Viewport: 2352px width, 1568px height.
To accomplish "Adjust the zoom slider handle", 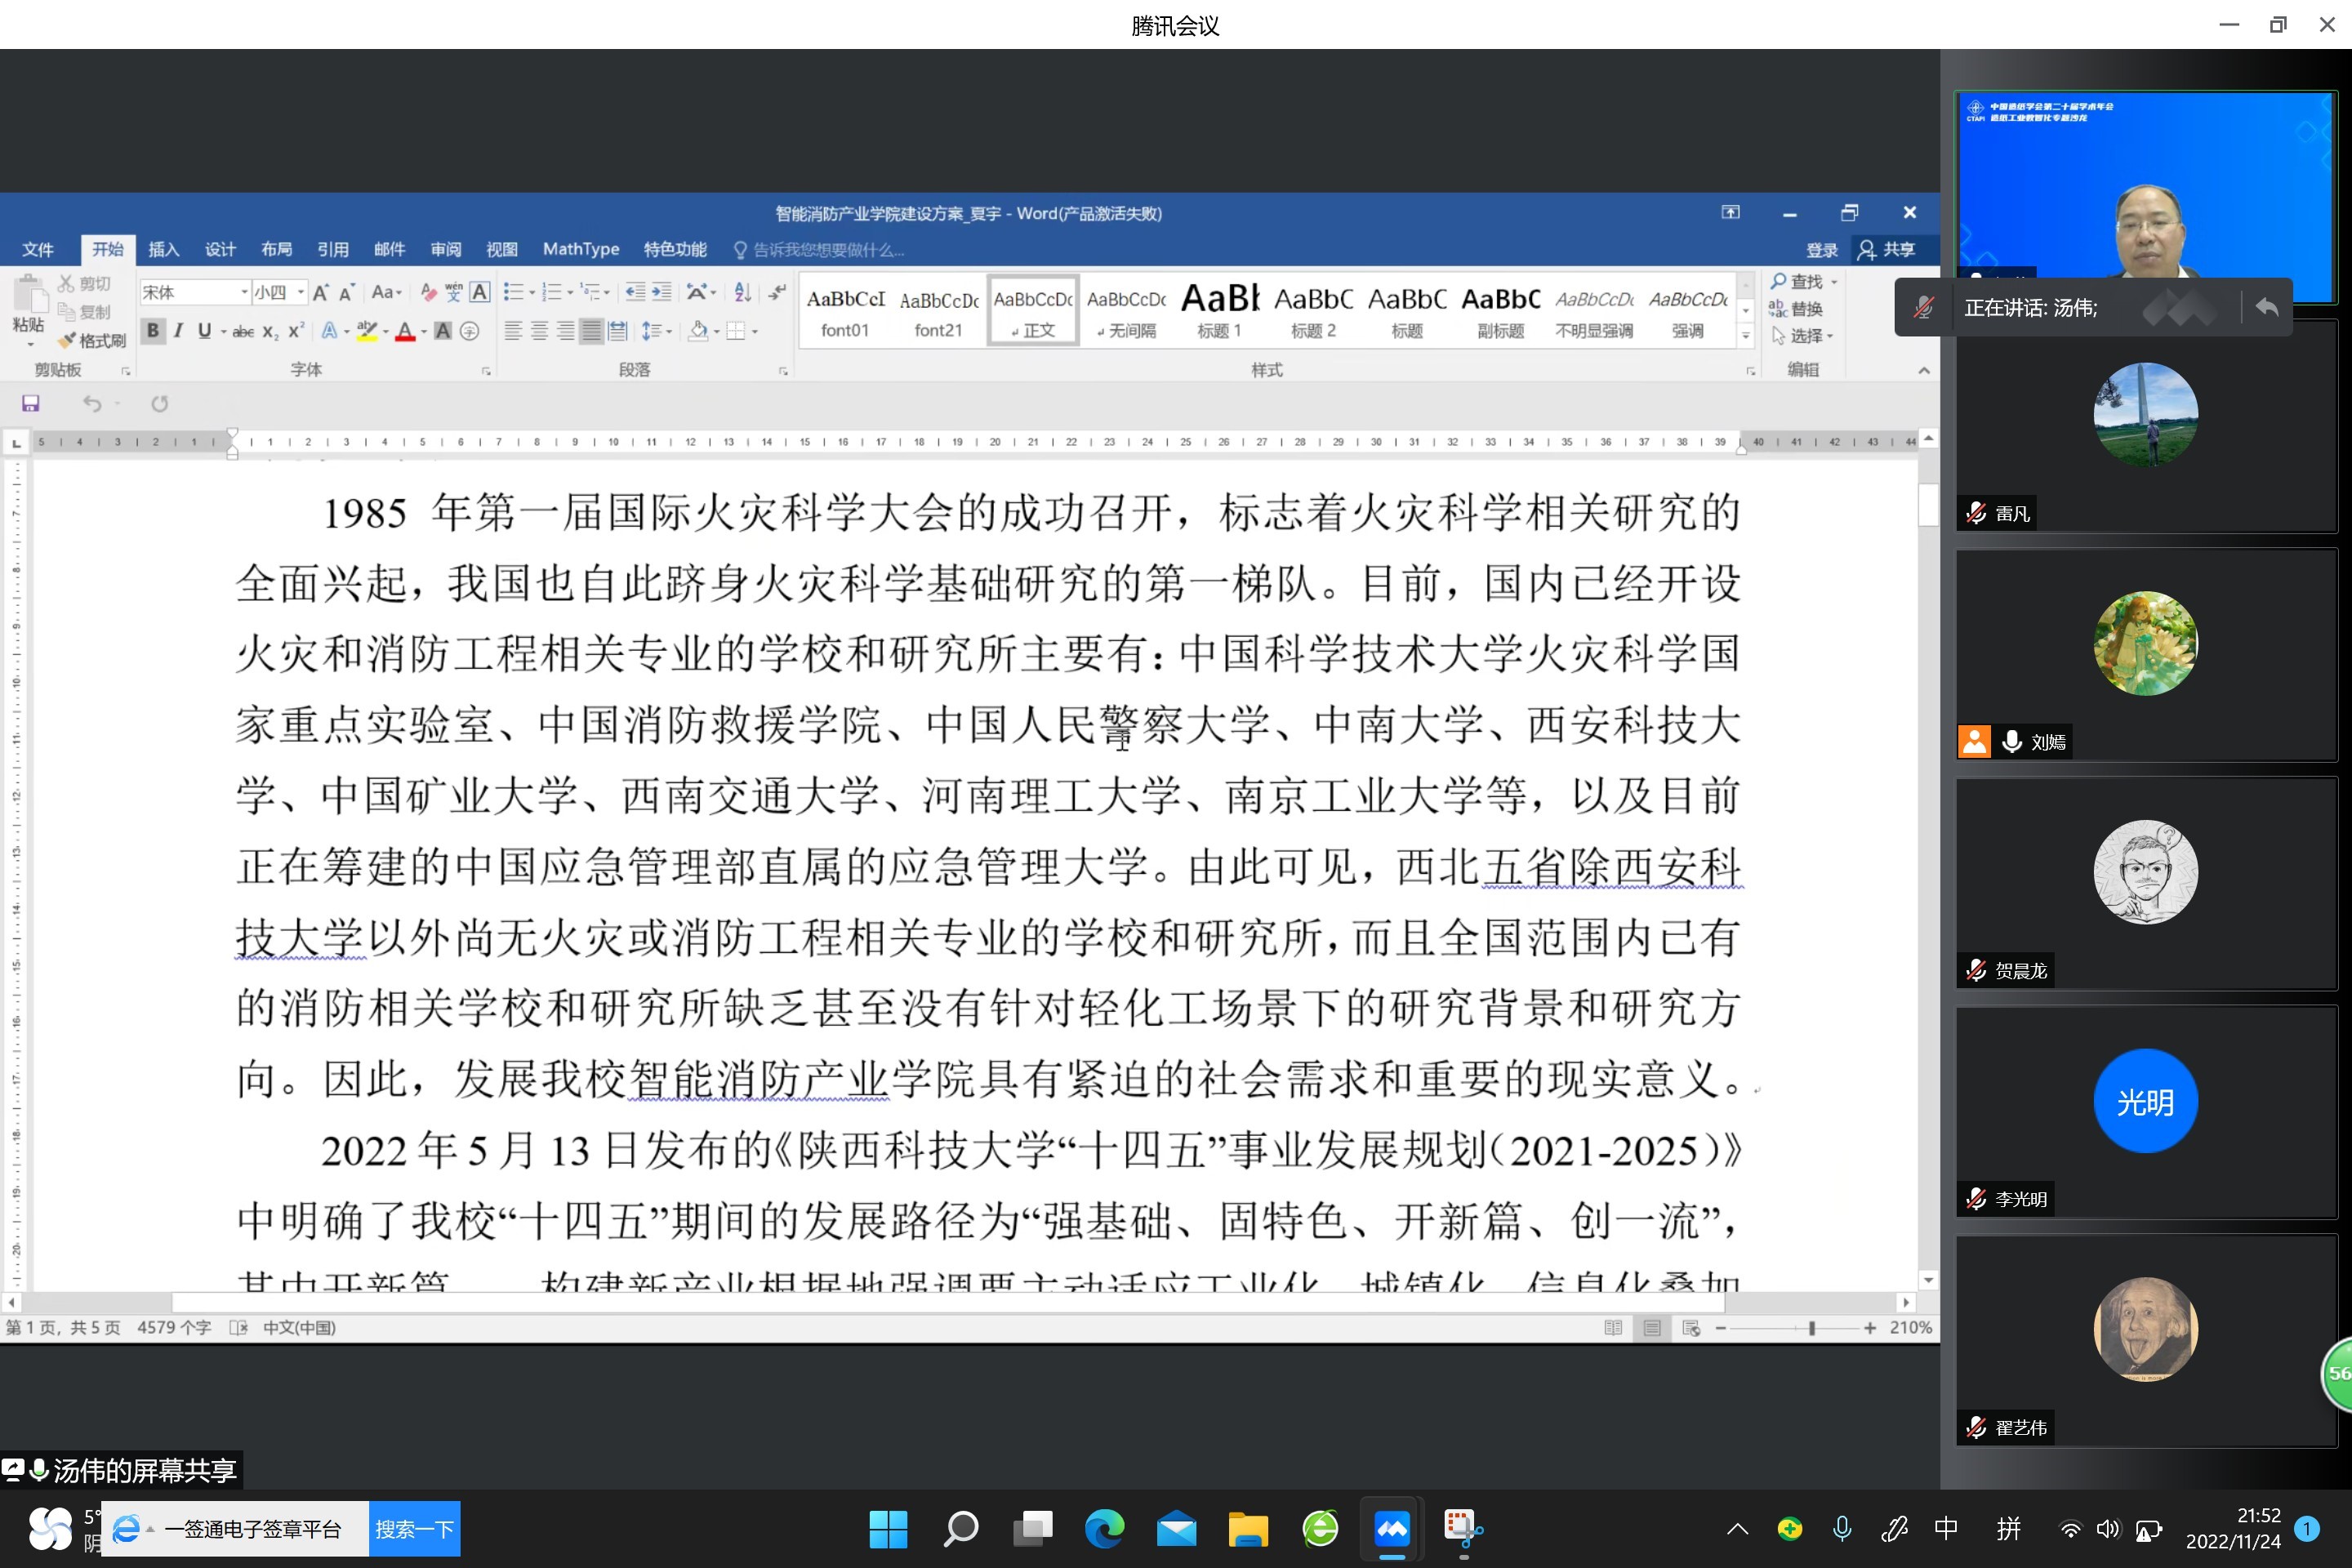I will pos(1811,1328).
